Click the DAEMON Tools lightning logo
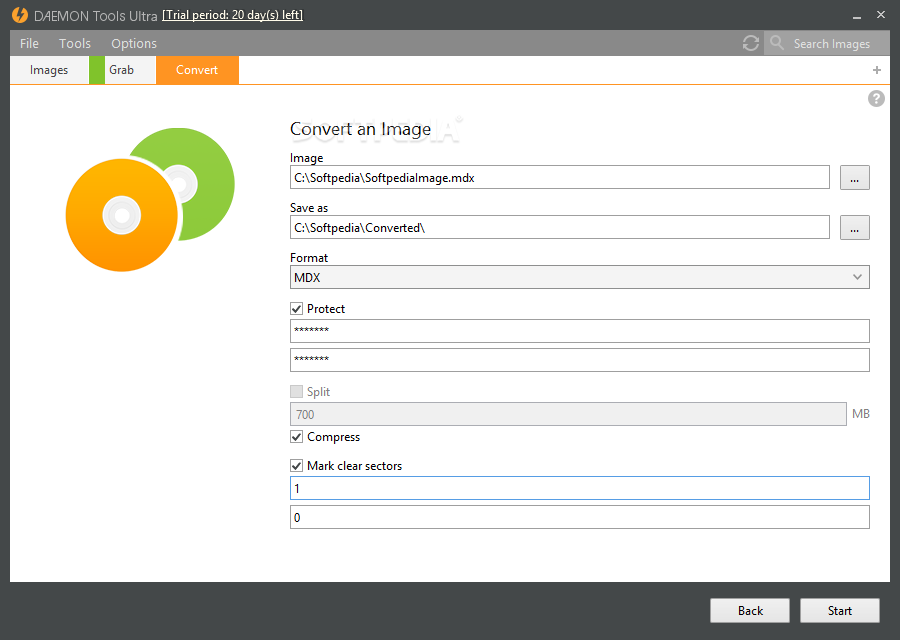900x640 pixels. (20, 15)
